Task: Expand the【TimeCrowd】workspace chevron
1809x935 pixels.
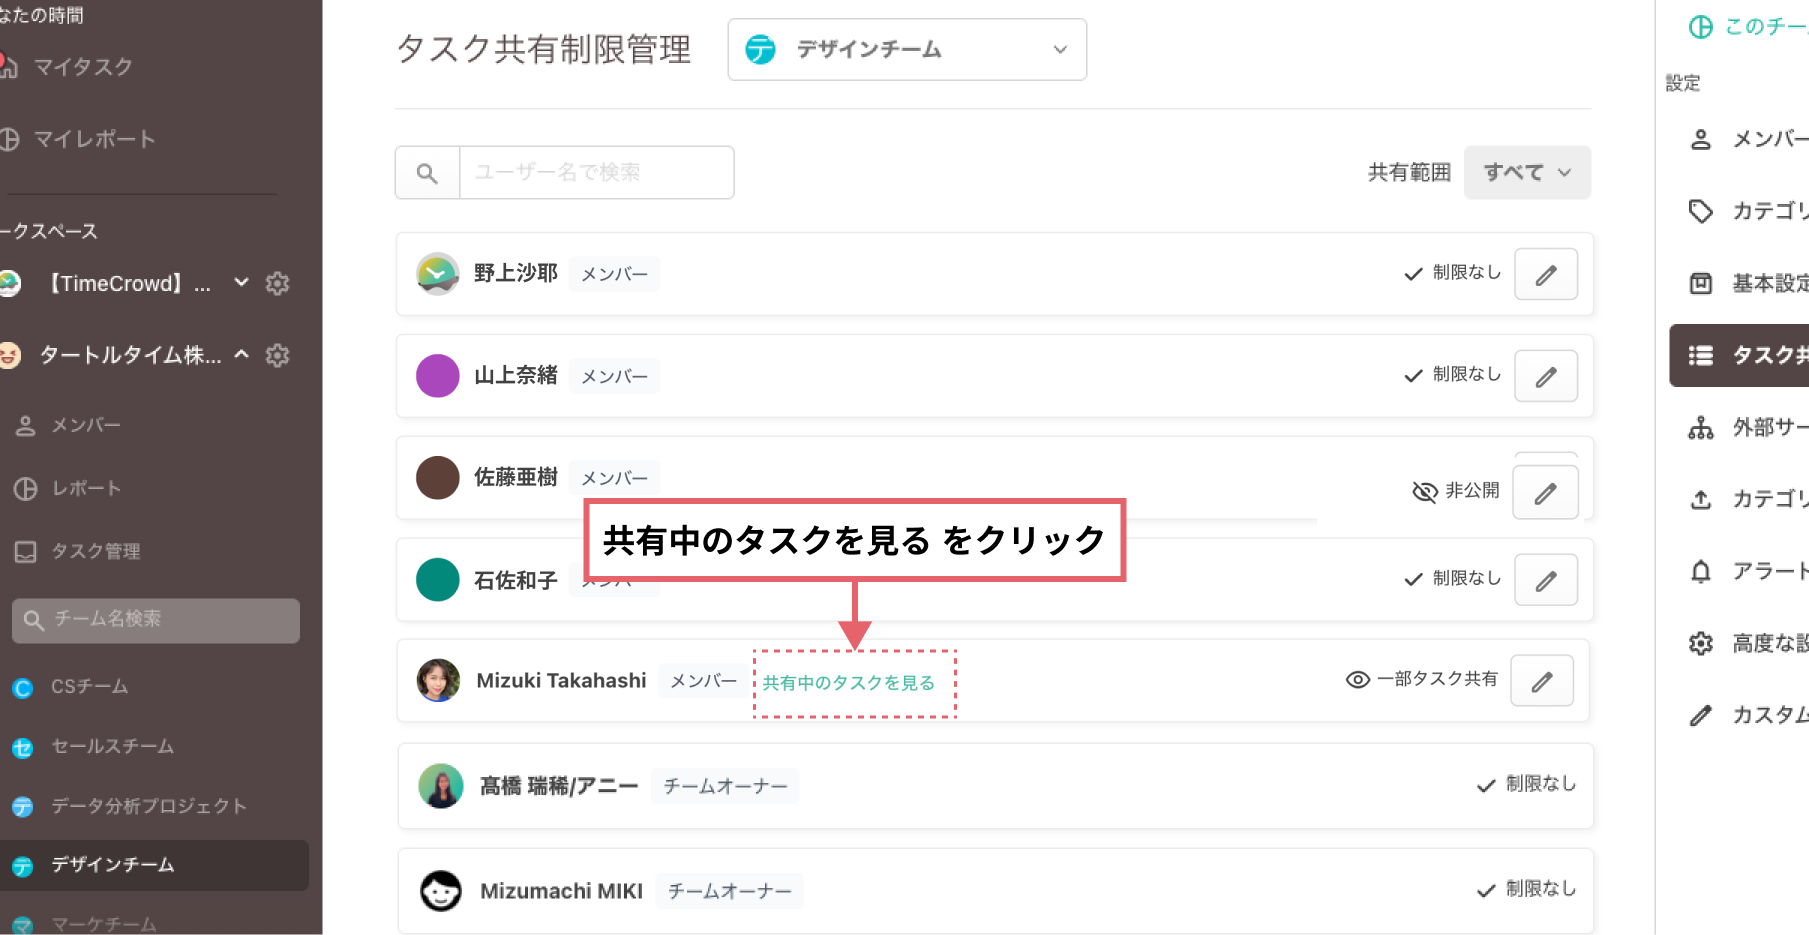Action: point(241,283)
